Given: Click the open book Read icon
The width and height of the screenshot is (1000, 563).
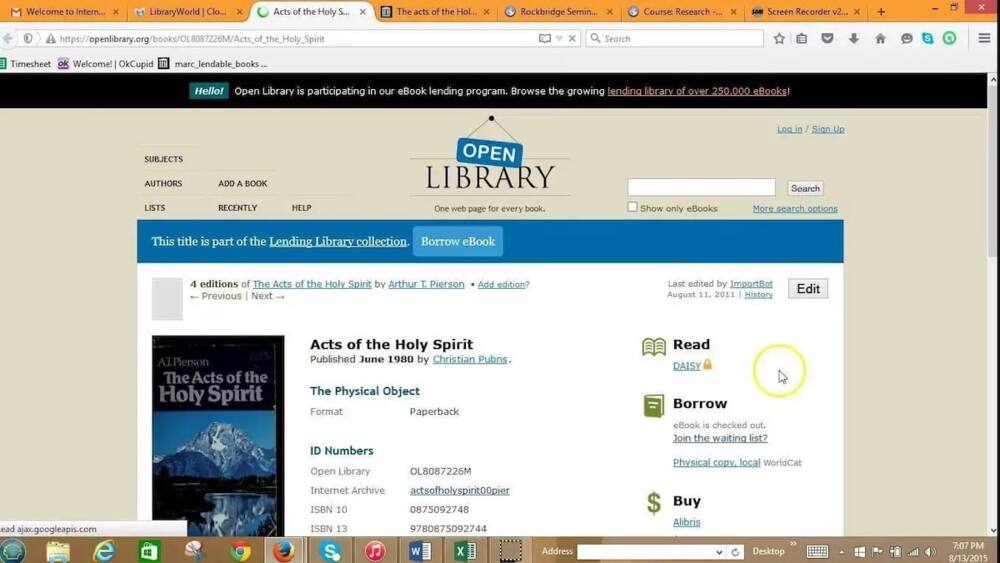Looking at the screenshot, I should (x=654, y=346).
